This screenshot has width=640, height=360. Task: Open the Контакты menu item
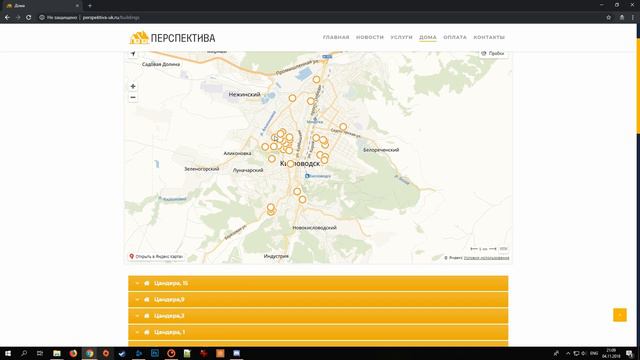point(489,37)
